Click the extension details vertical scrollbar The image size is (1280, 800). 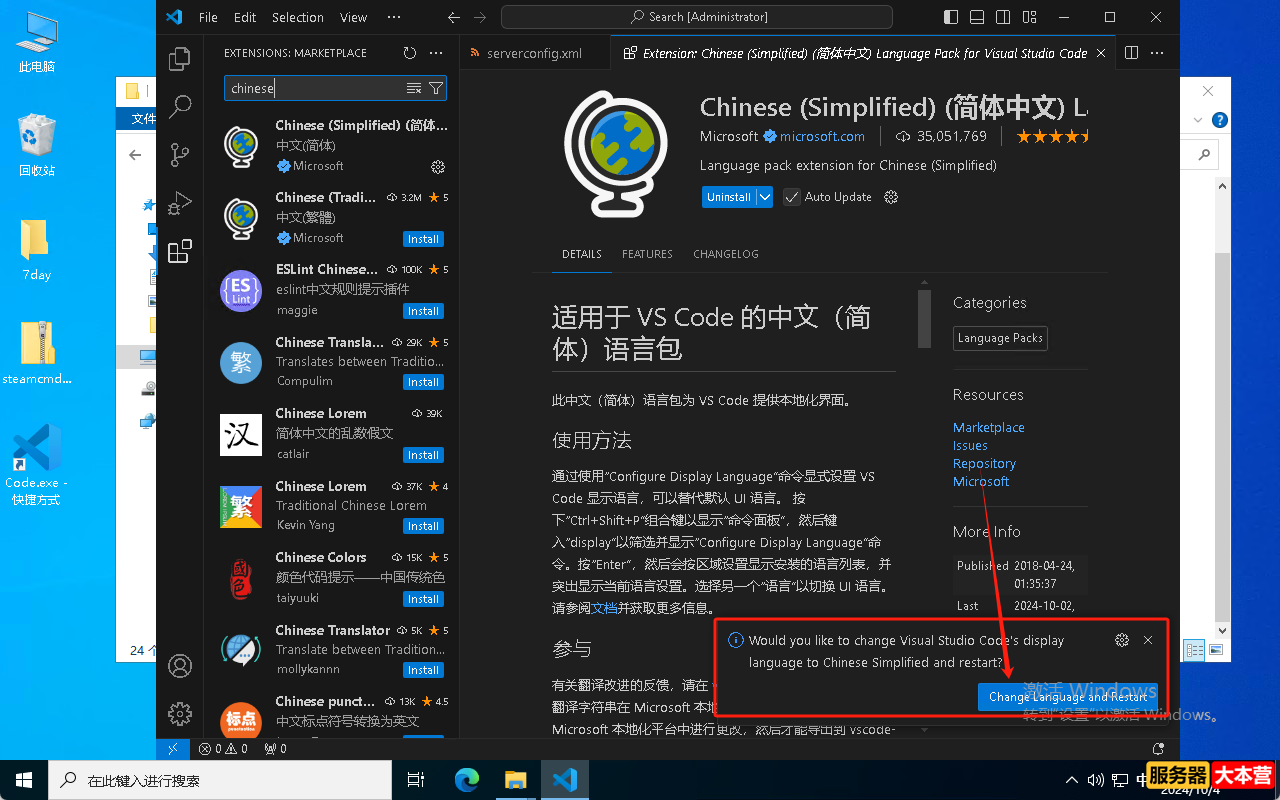coord(924,318)
